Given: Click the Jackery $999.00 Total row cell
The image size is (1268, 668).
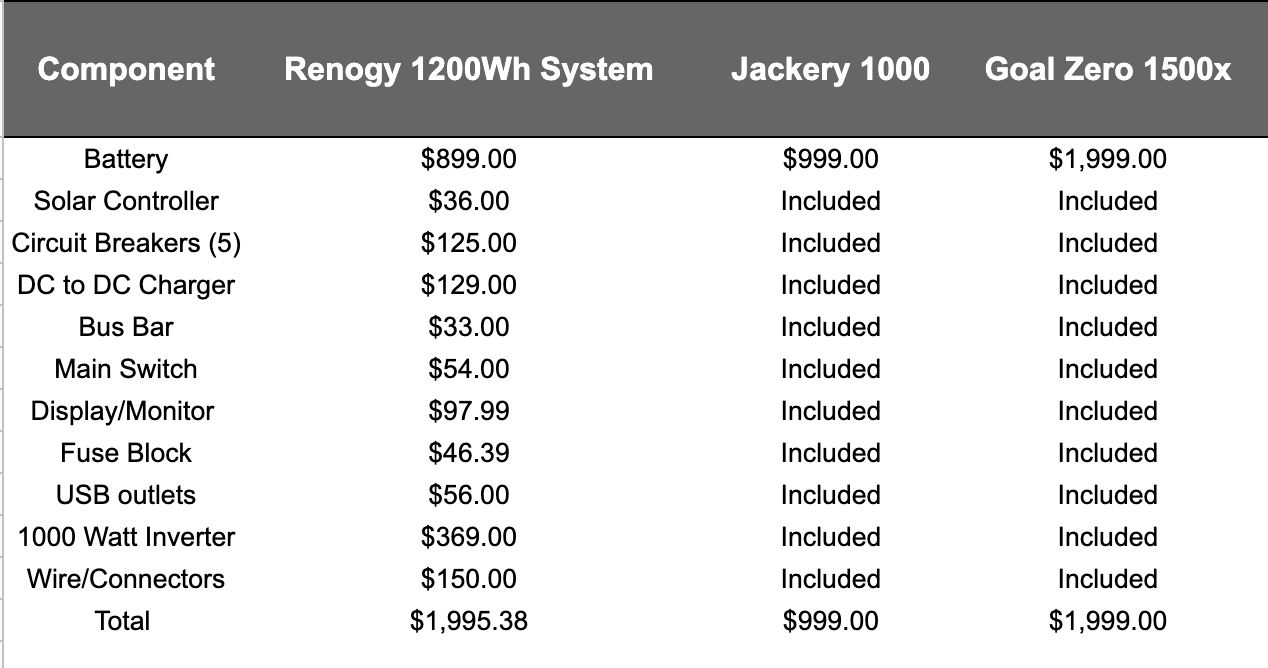Looking at the screenshot, I should click(x=830, y=621).
